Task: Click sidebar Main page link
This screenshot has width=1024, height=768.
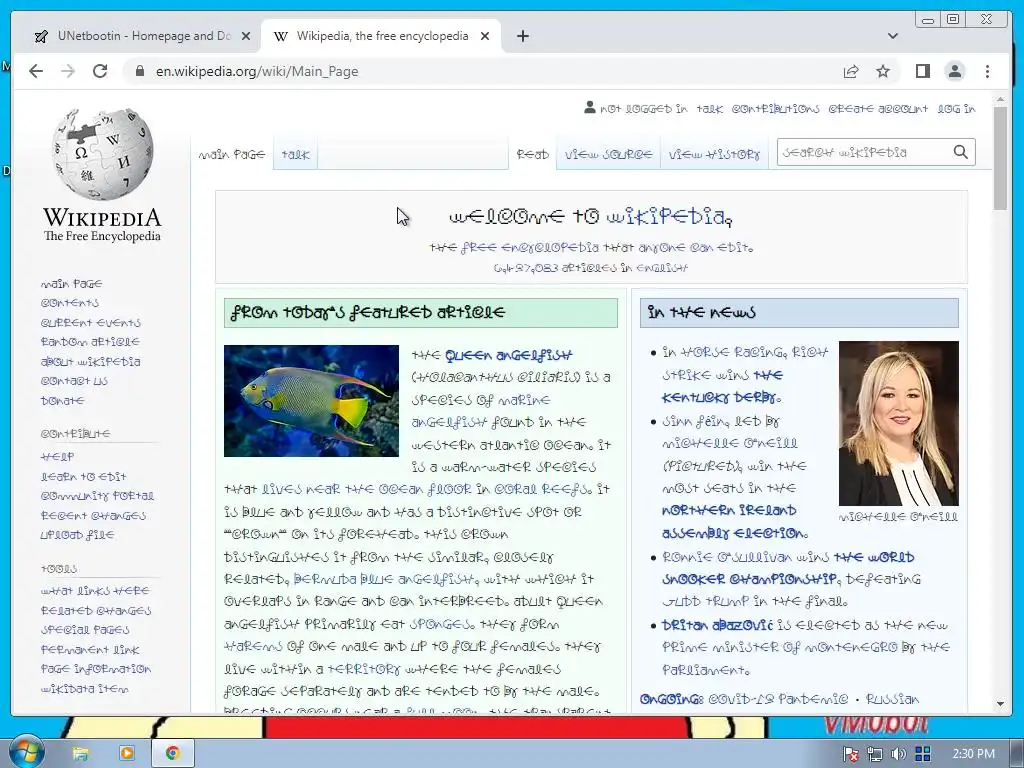Action: click(71, 284)
